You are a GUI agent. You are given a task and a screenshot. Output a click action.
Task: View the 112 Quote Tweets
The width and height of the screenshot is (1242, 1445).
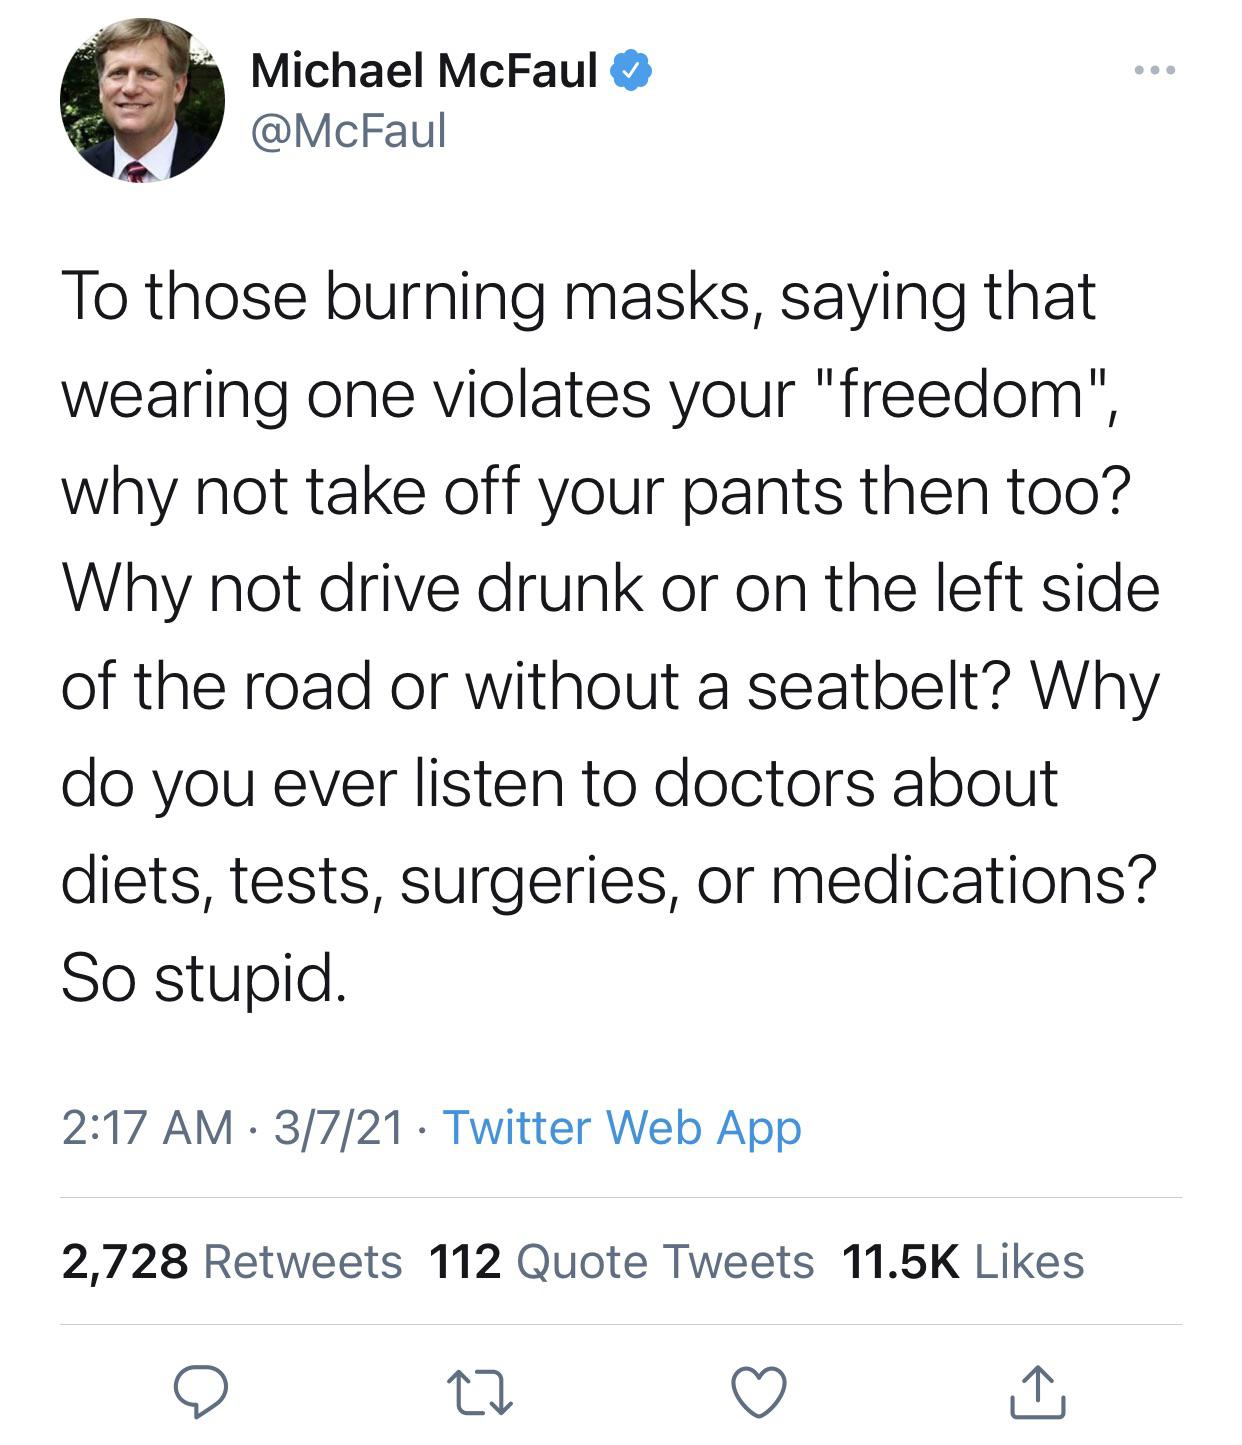(x=621, y=1262)
